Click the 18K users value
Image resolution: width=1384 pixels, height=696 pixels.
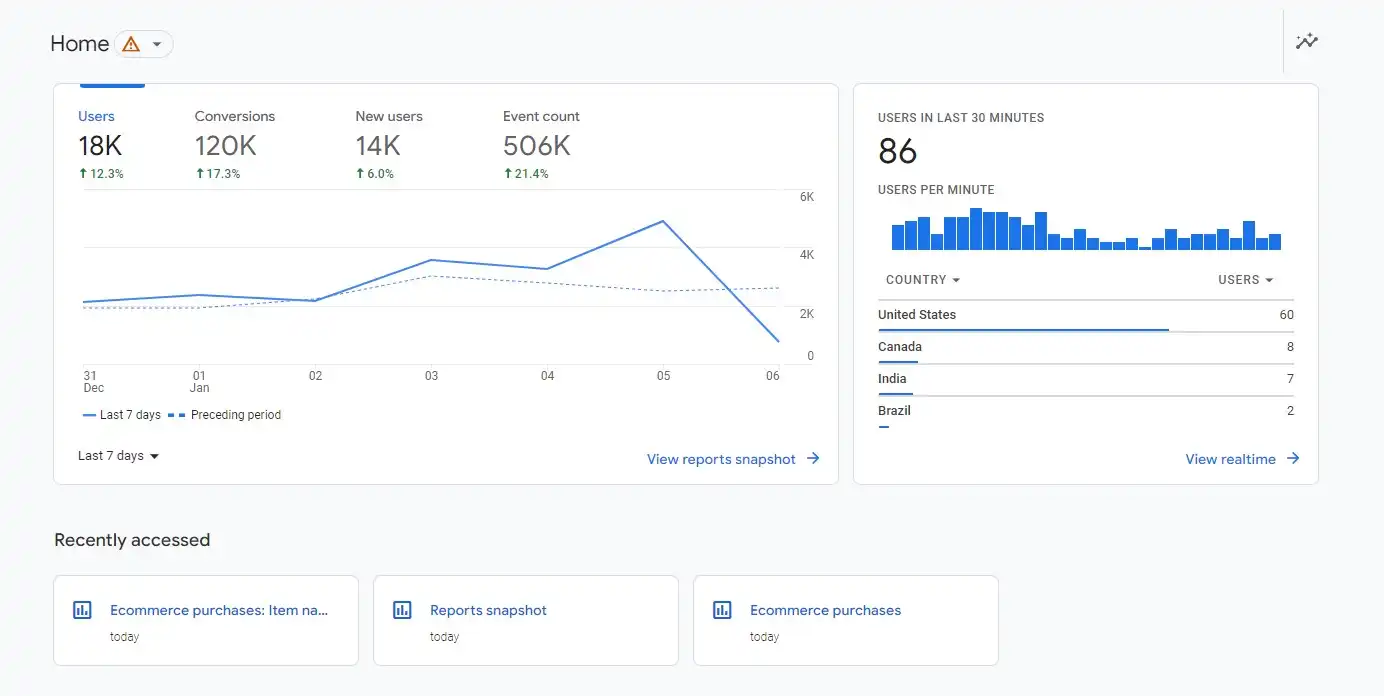click(100, 146)
